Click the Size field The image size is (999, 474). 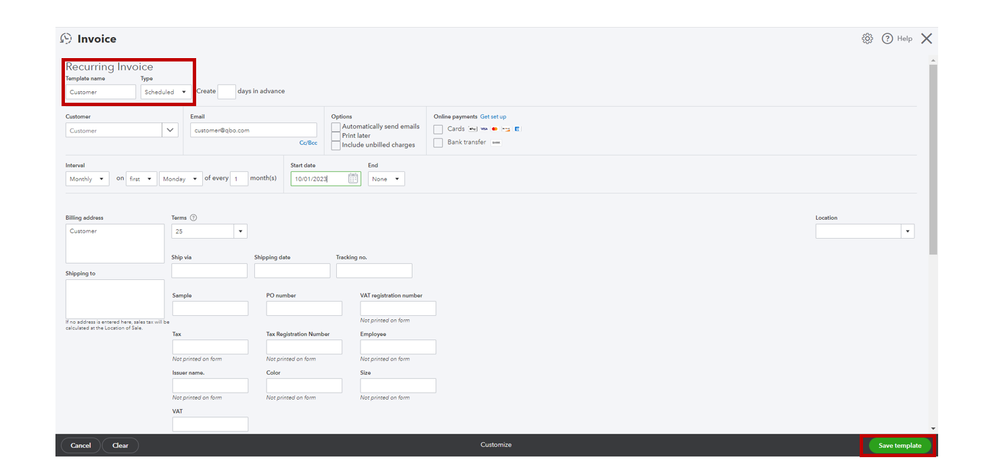coord(398,385)
